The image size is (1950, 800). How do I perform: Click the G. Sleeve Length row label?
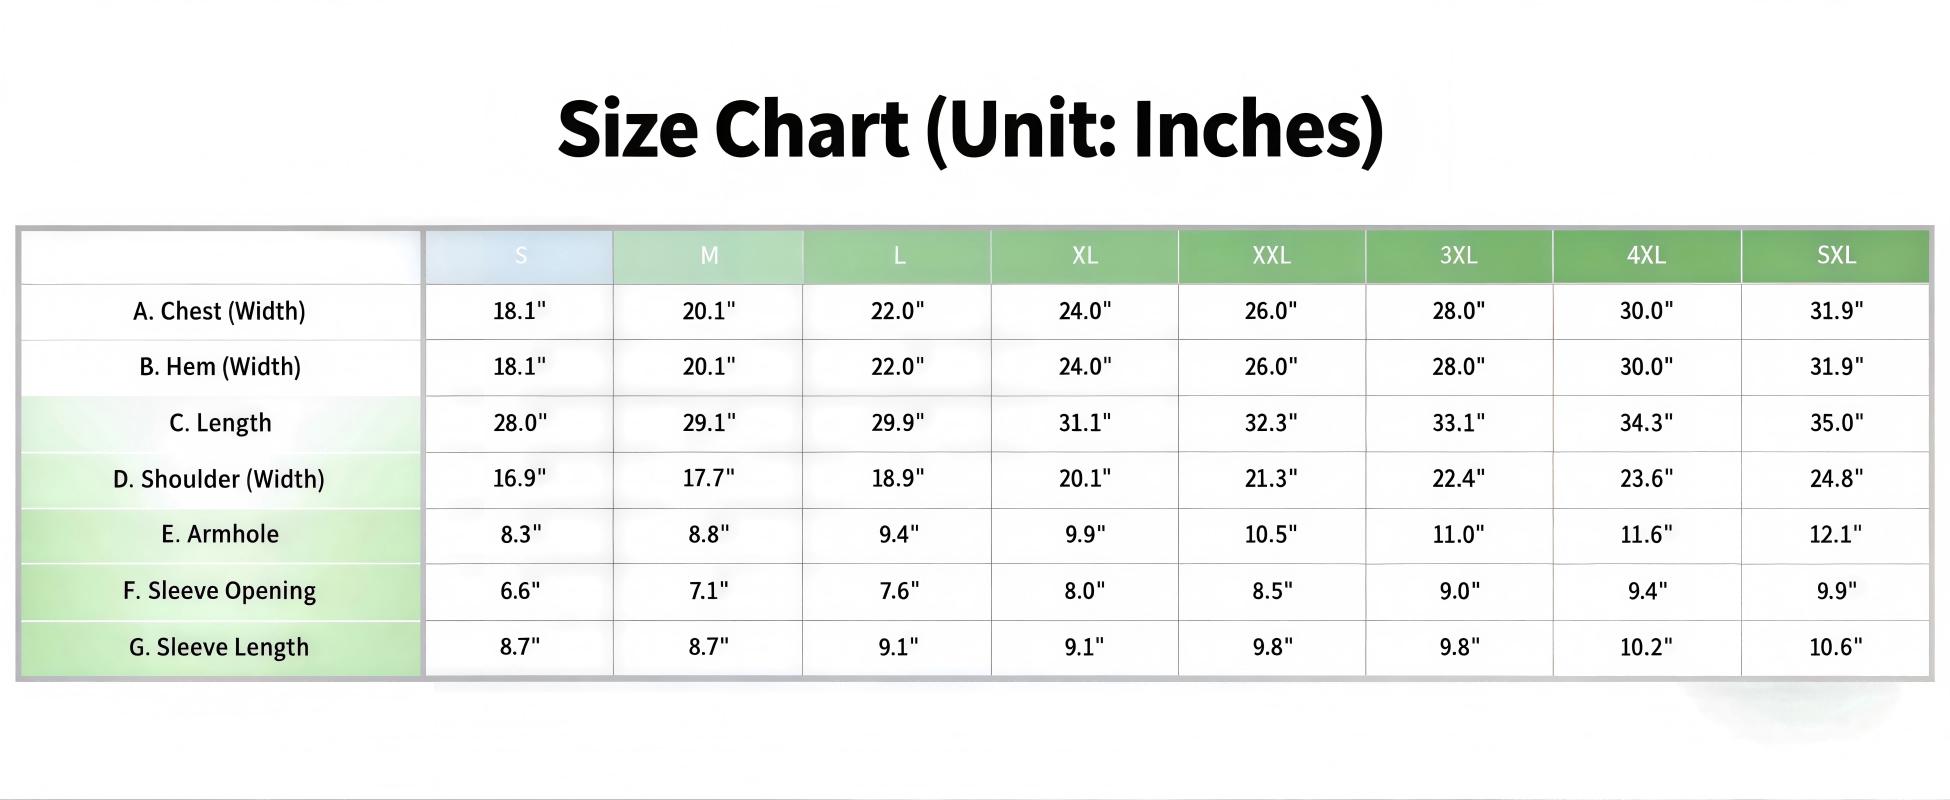[219, 647]
